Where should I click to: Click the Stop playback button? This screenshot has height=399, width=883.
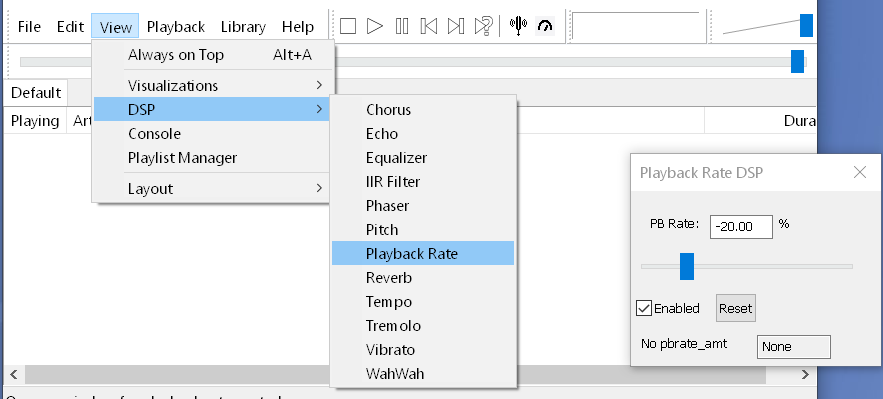(348, 26)
